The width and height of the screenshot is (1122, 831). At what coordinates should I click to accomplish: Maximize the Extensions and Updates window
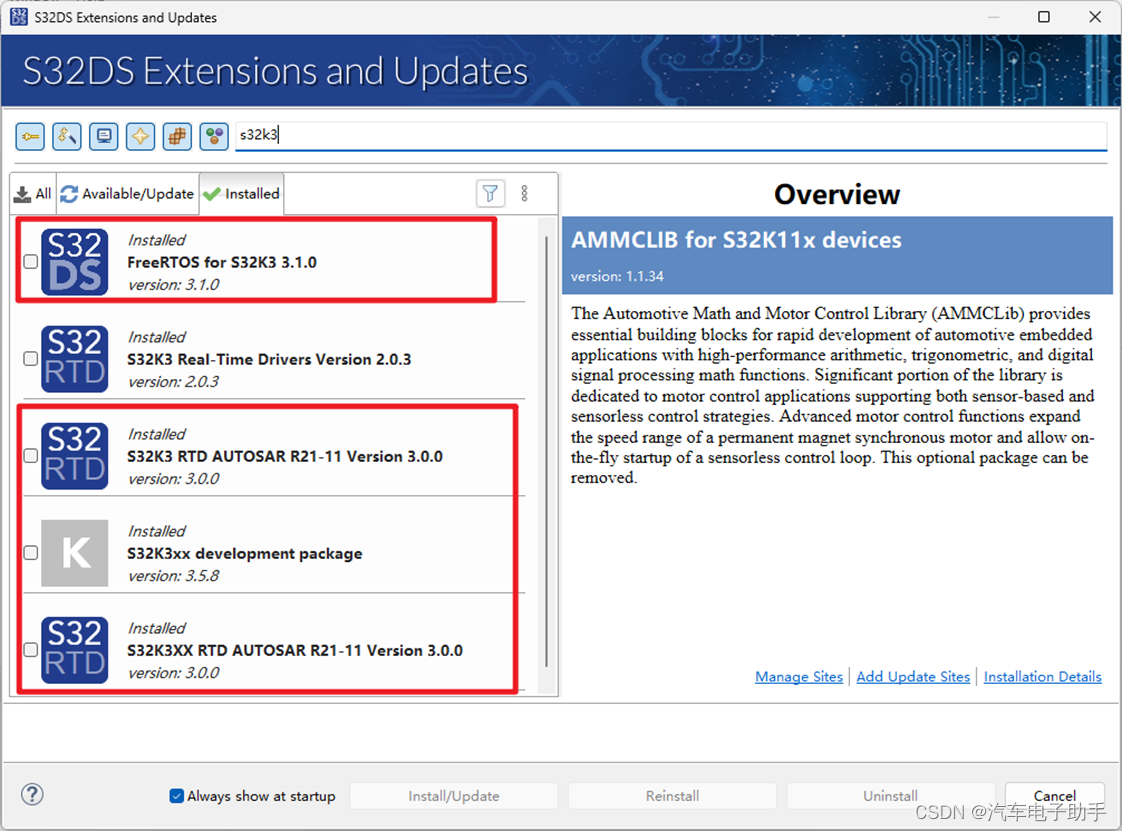(x=1044, y=17)
